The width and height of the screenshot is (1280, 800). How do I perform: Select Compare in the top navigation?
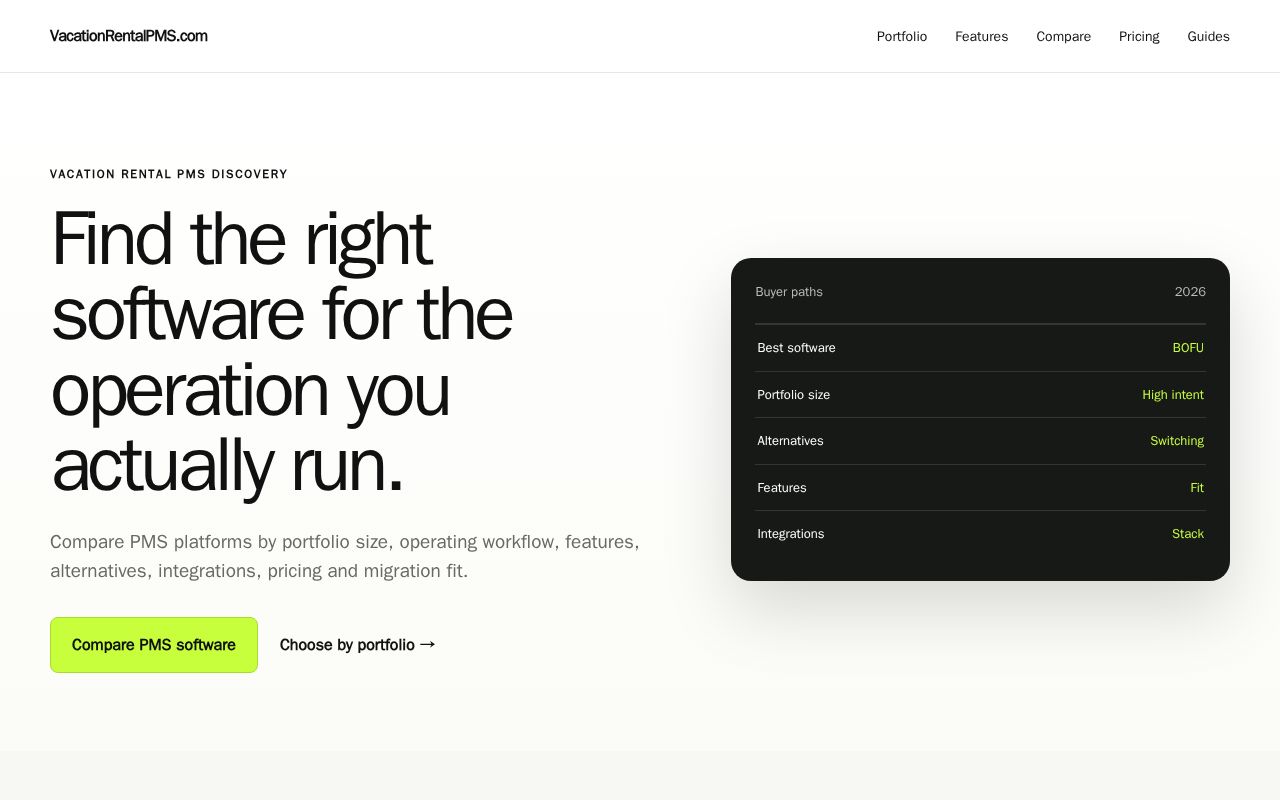(x=1063, y=37)
